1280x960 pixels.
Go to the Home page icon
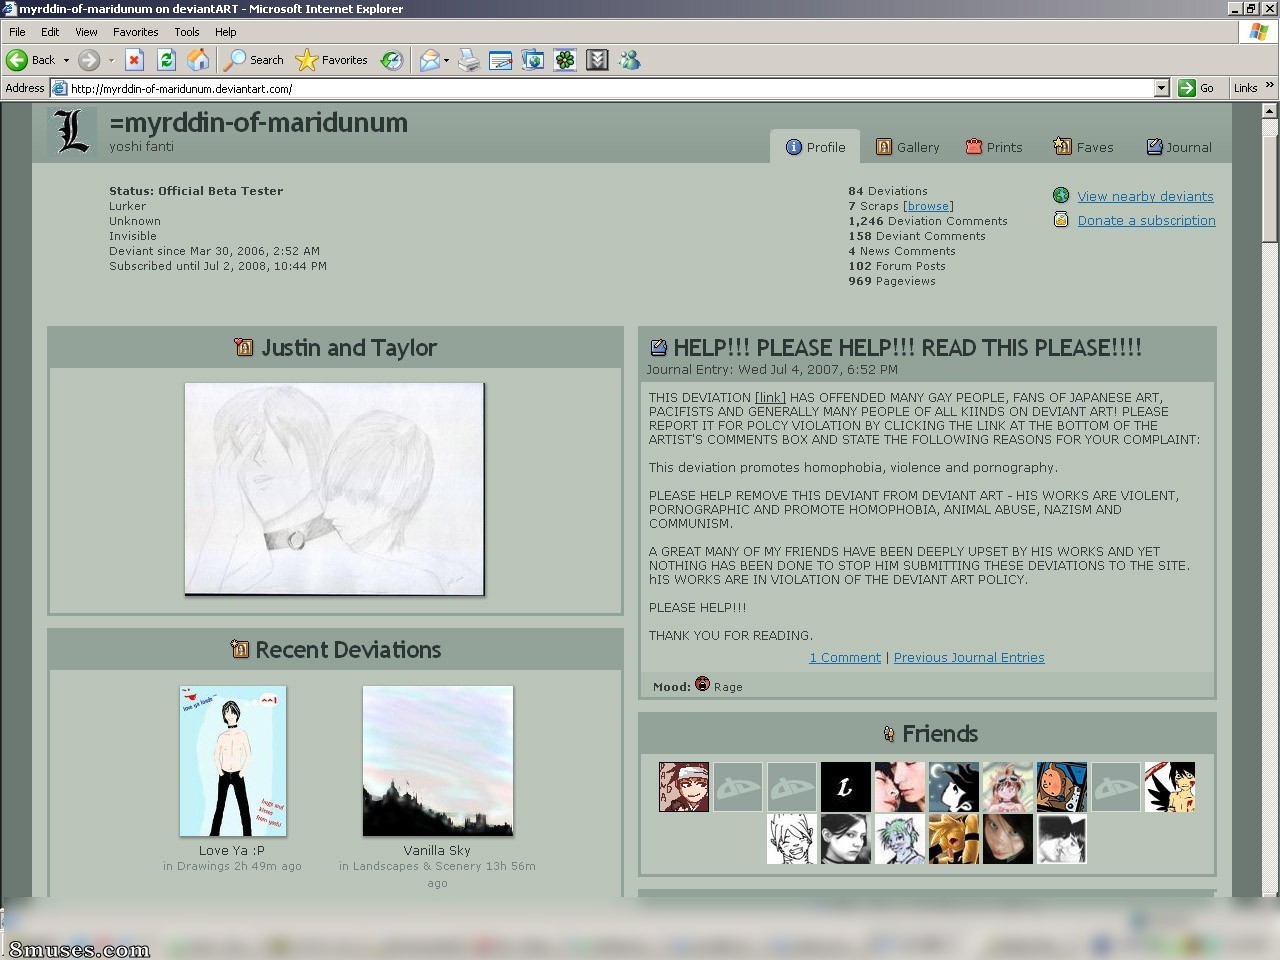[199, 60]
